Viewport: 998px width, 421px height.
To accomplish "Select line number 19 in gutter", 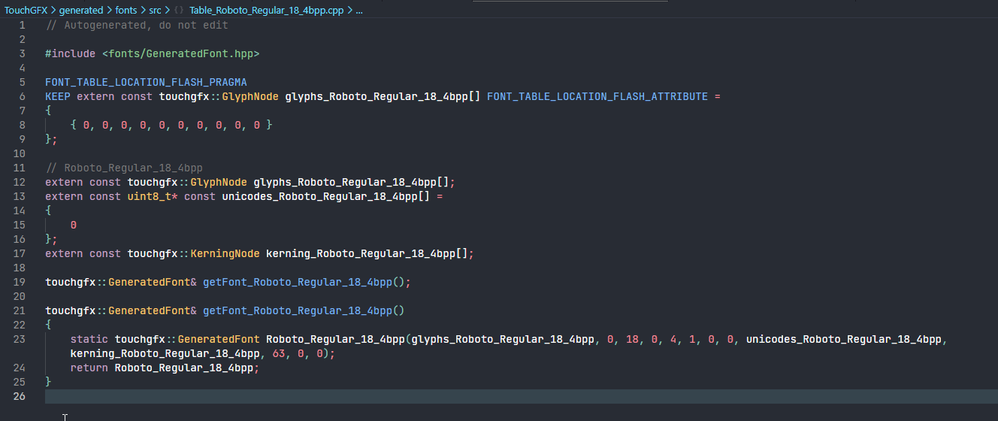I will tap(20, 282).
